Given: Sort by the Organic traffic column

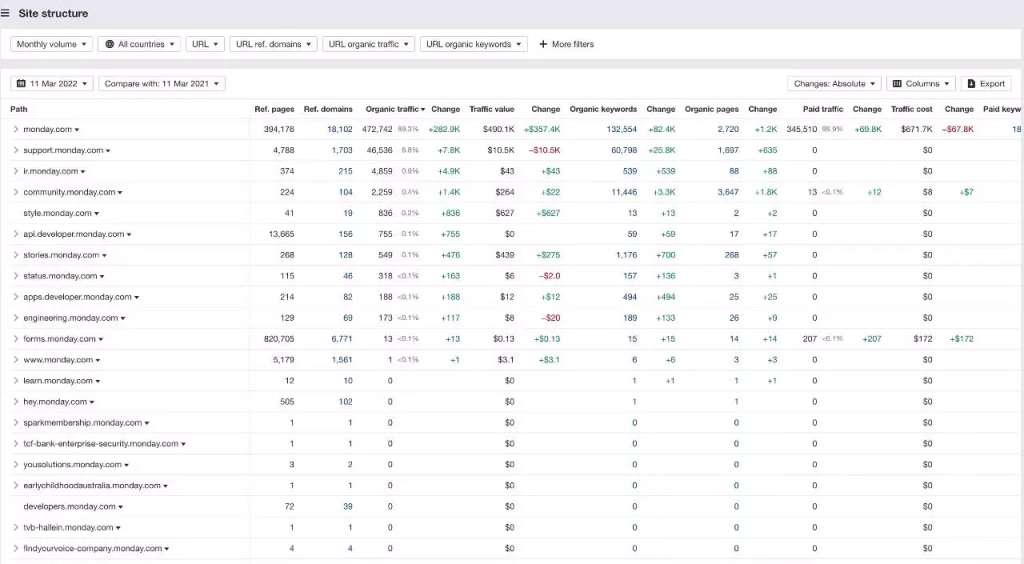Looking at the screenshot, I should coord(395,109).
